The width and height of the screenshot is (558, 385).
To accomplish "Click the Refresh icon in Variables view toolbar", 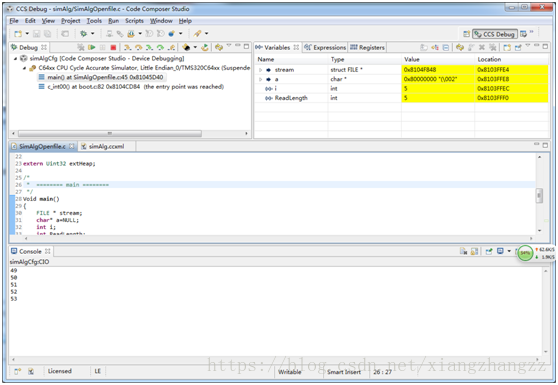I will (460, 47).
